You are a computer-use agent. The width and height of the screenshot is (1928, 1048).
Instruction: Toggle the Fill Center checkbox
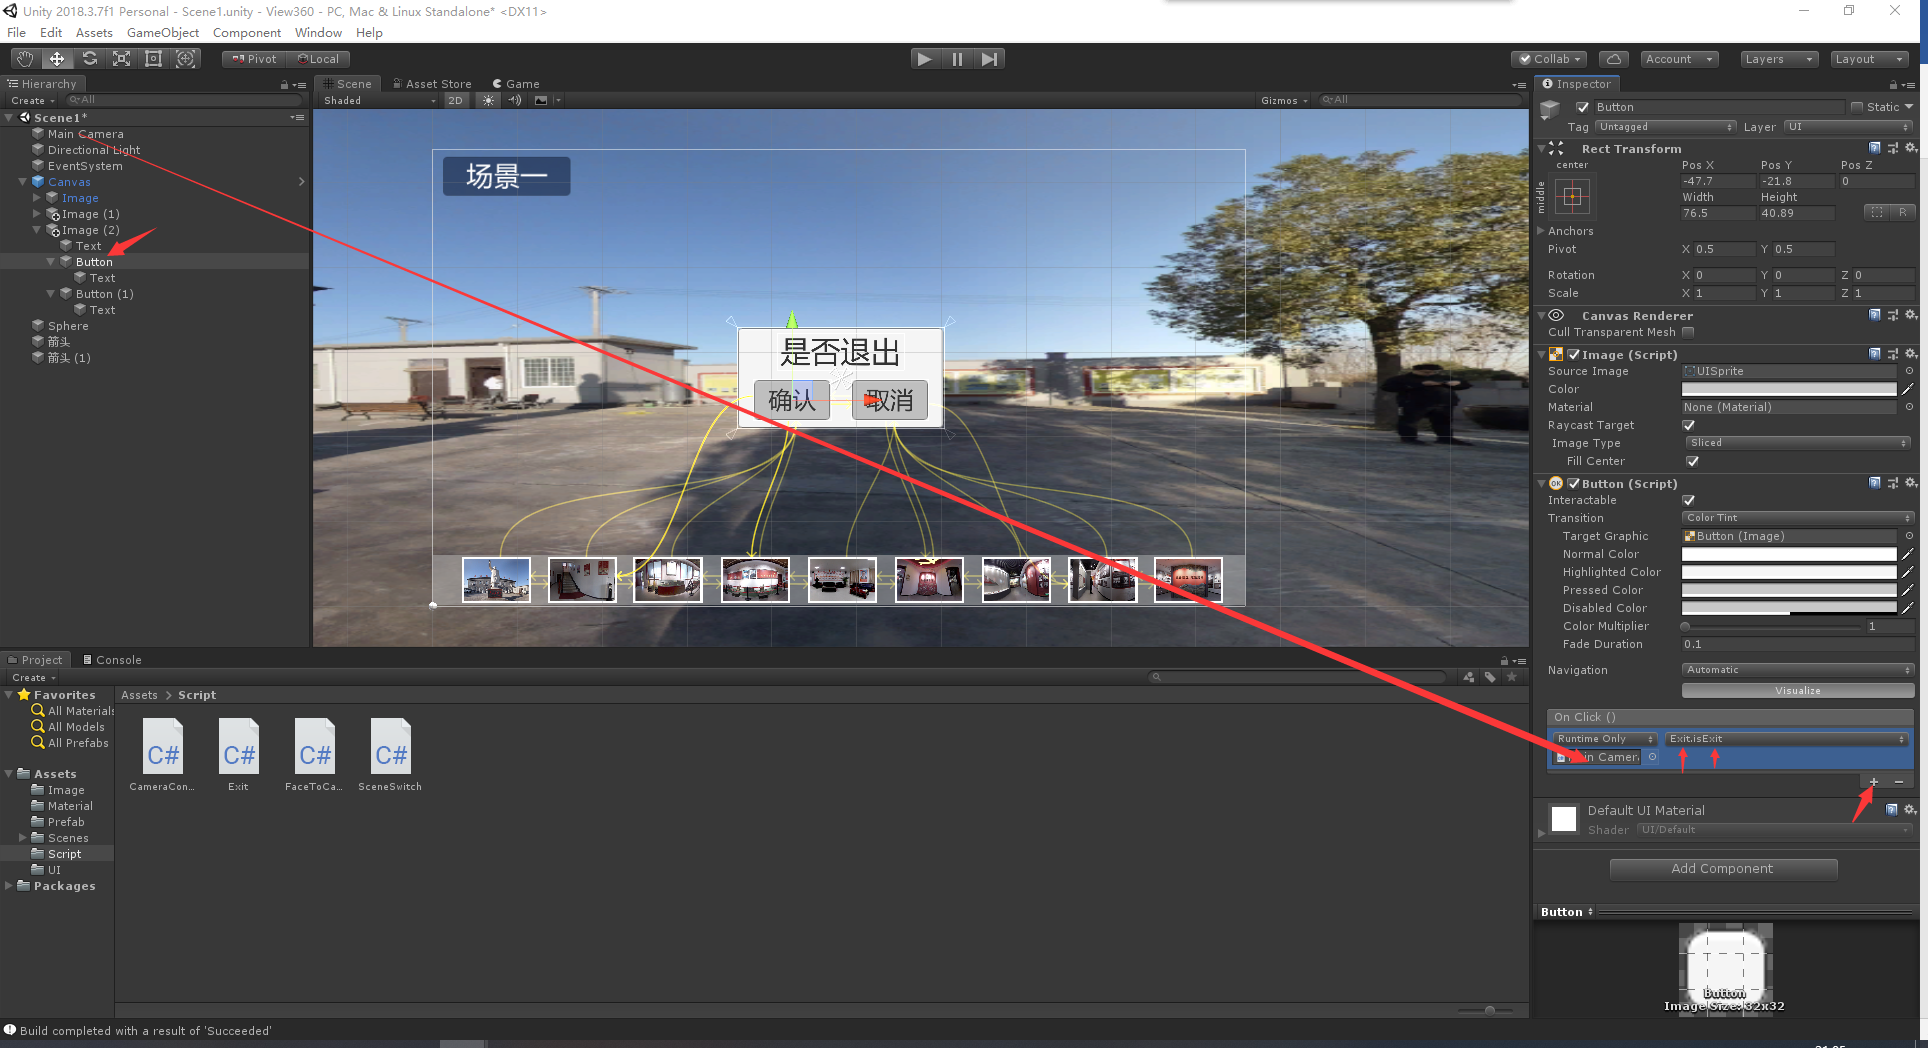[1693, 461]
